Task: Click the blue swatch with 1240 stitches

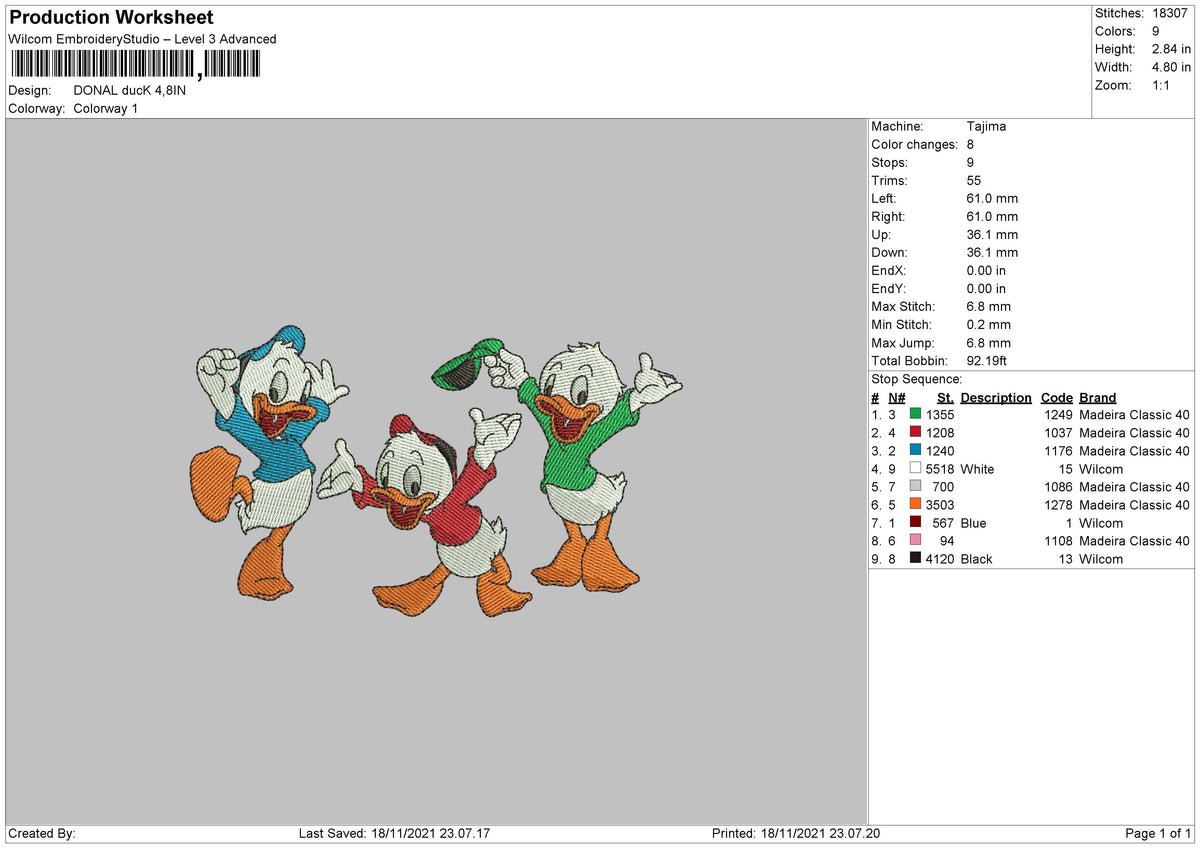Action: click(x=915, y=450)
